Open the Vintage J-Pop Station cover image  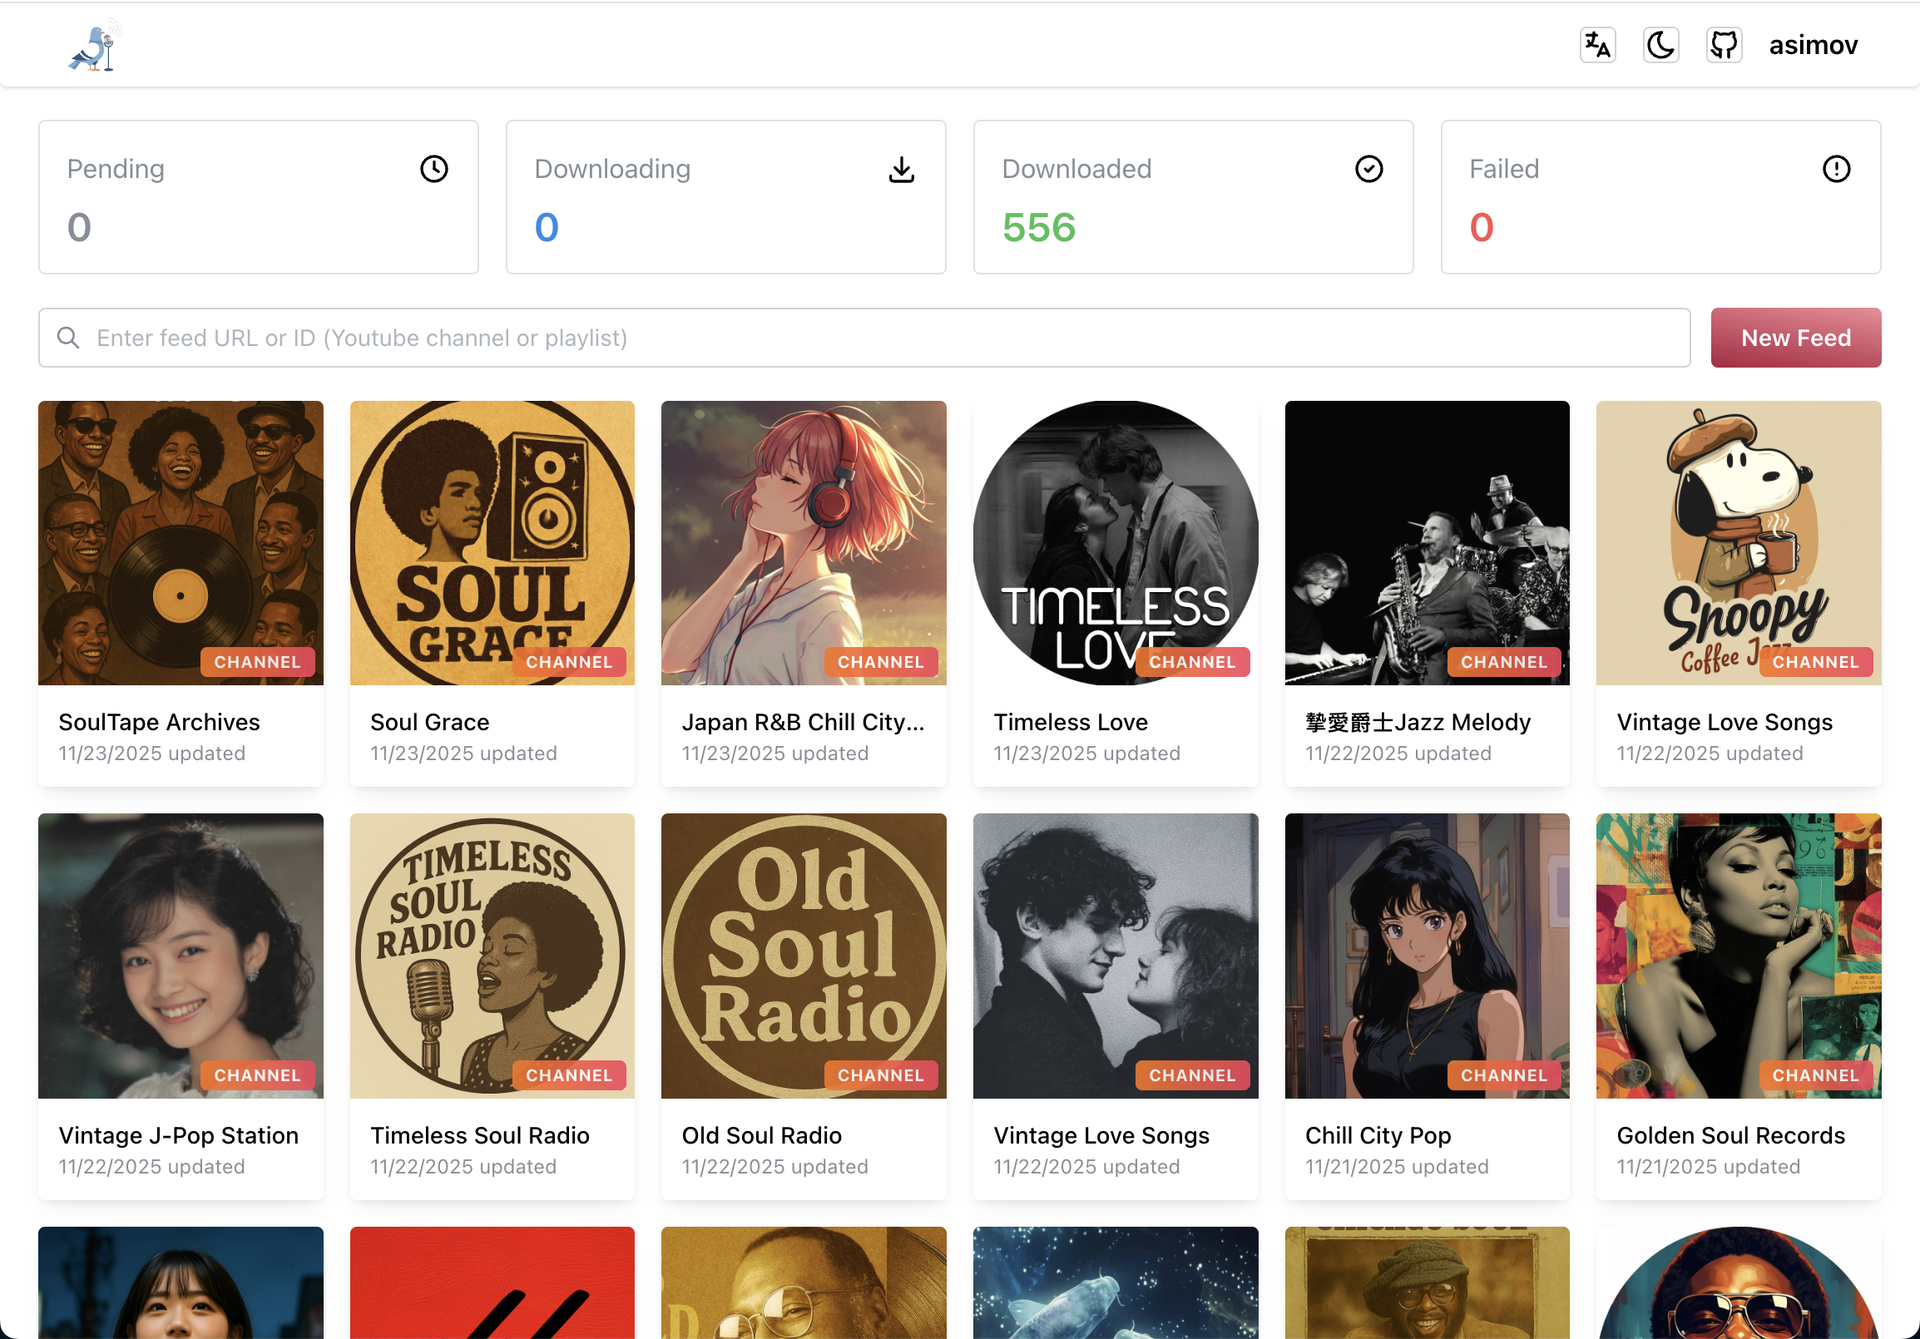click(181, 956)
